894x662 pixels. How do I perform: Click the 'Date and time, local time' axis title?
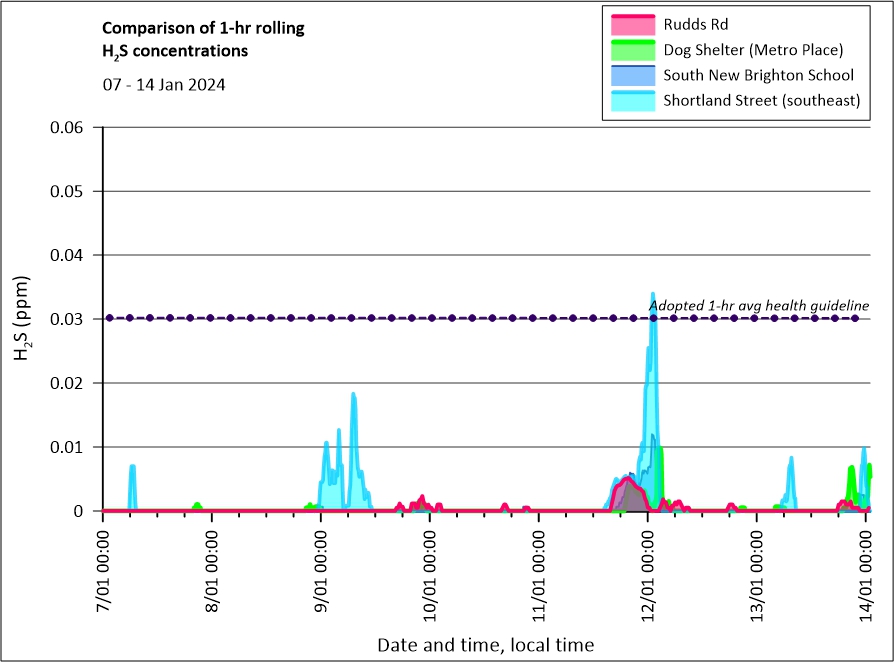tap(485, 645)
